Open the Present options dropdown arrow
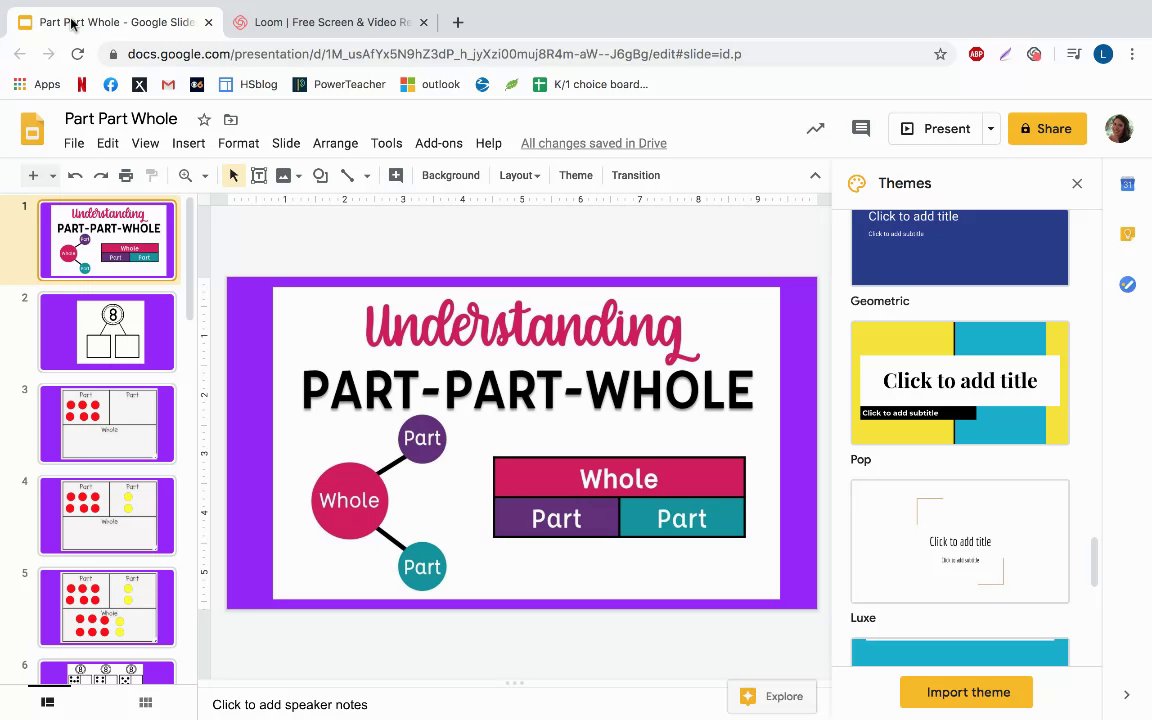Screen dimensions: 1152x720 click(x=991, y=129)
